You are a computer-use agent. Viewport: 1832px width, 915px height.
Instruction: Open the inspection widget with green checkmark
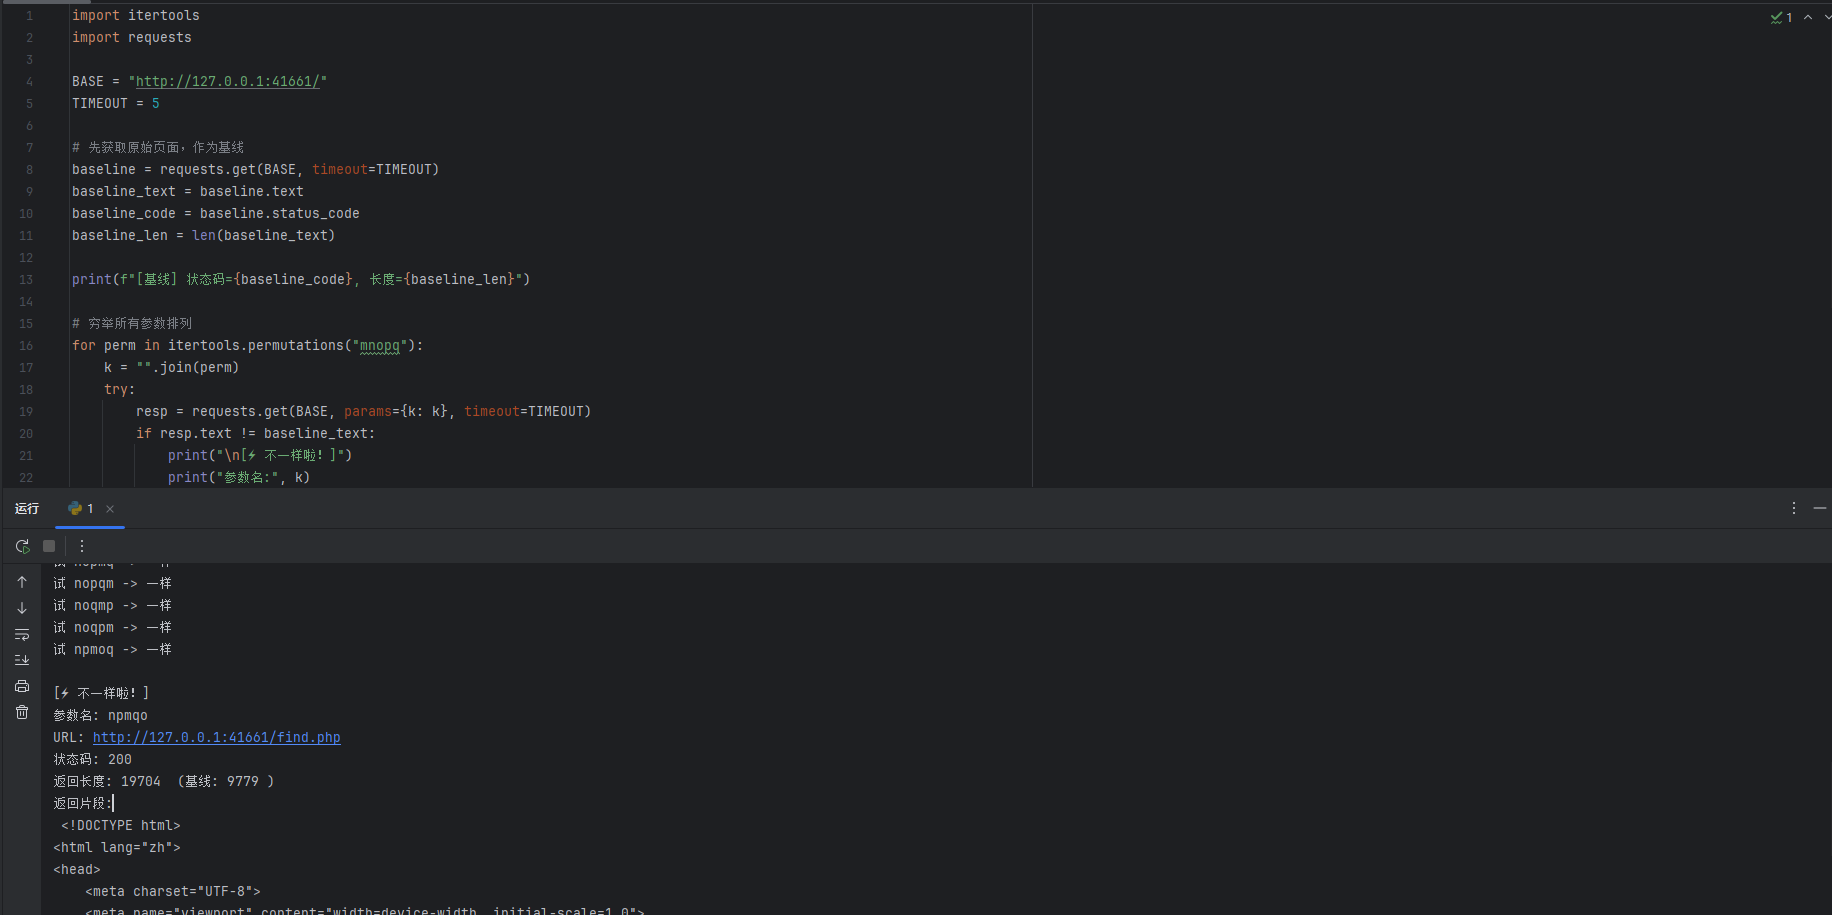1781,17
